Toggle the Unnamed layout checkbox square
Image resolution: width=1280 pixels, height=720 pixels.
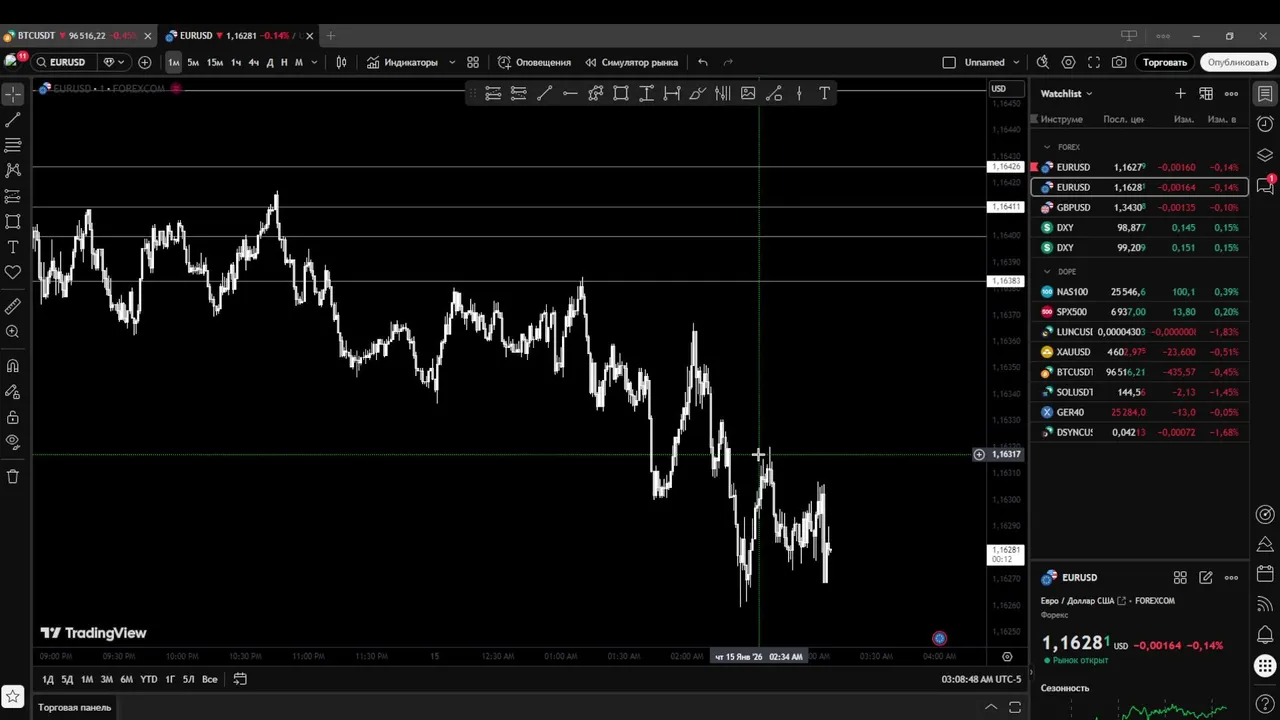click(x=949, y=62)
